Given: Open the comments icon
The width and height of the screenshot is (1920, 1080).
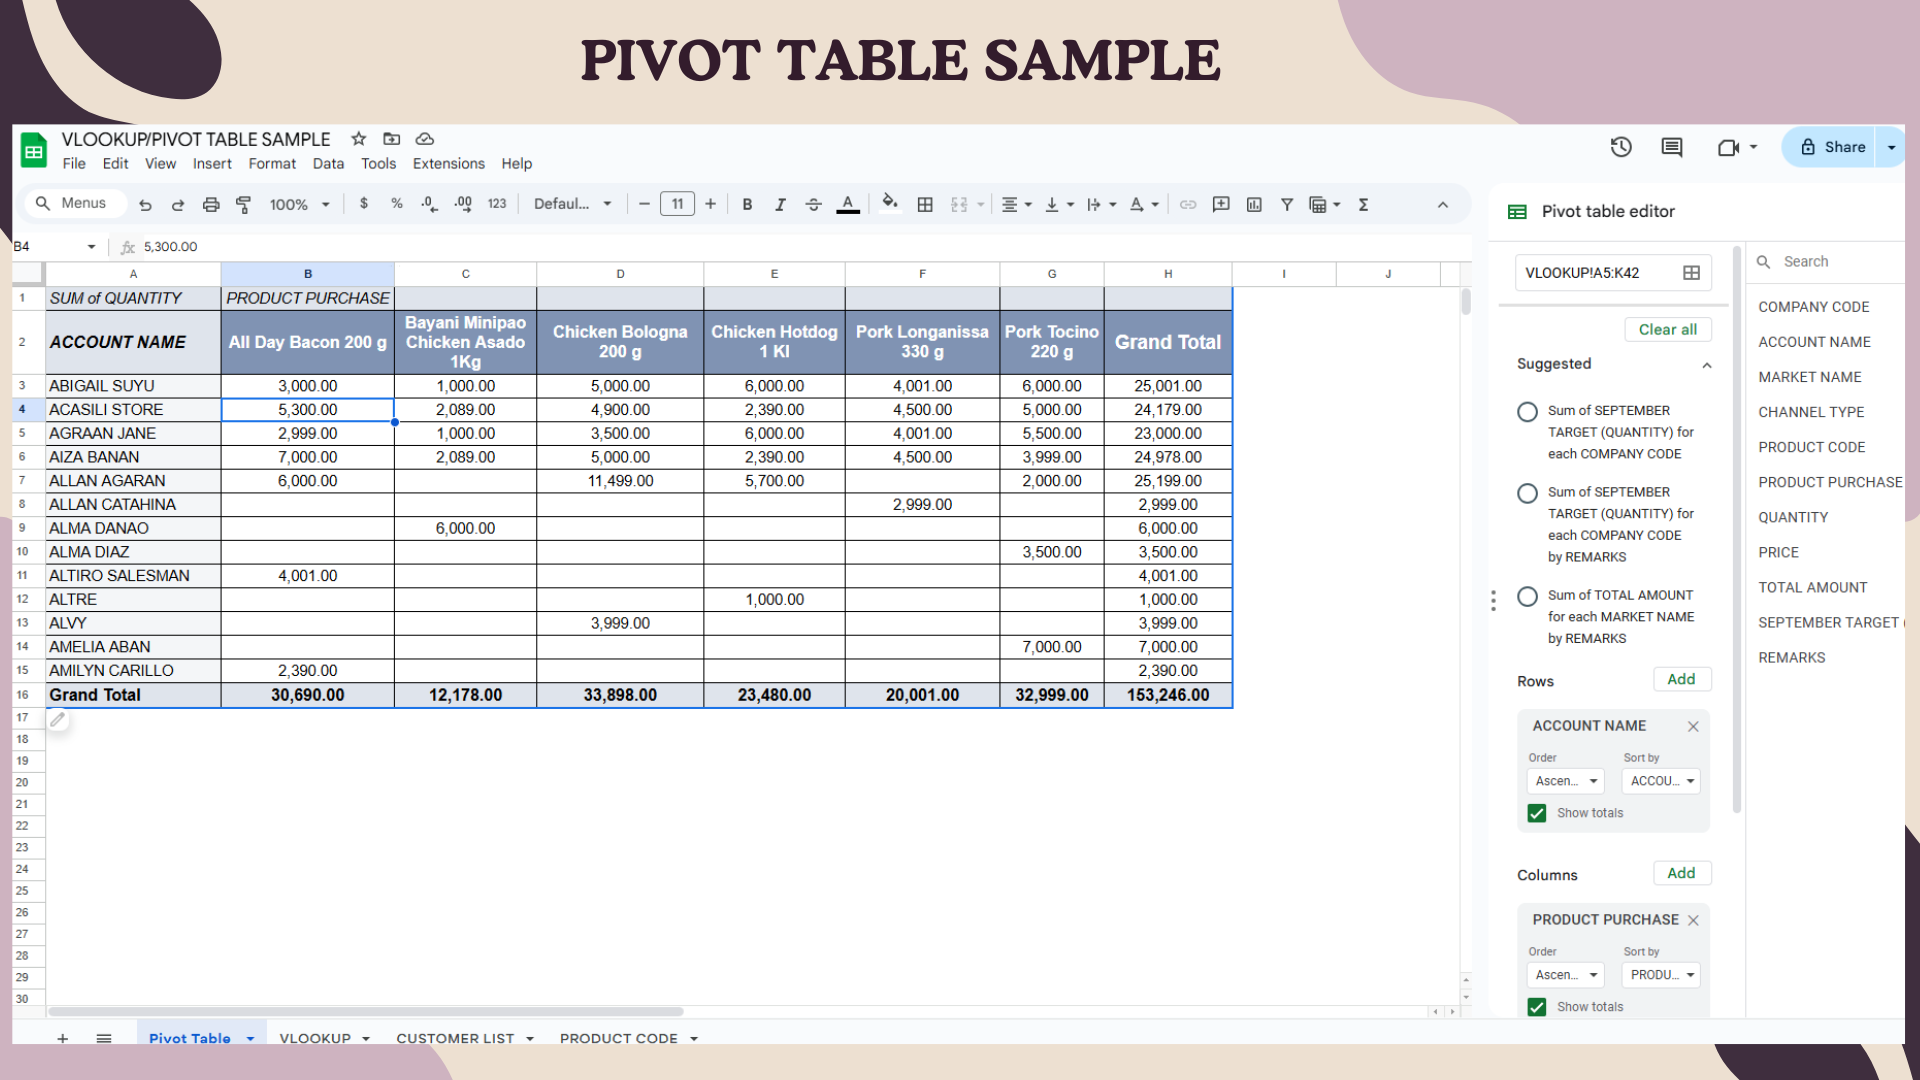Looking at the screenshot, I should (1672, 147).
